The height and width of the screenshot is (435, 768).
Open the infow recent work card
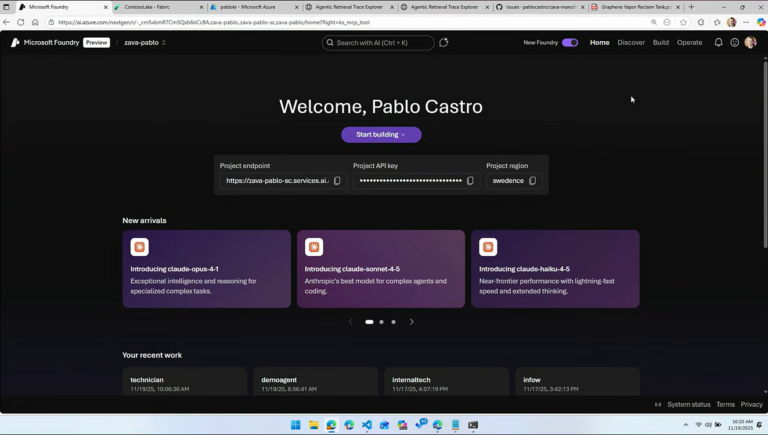577,382
